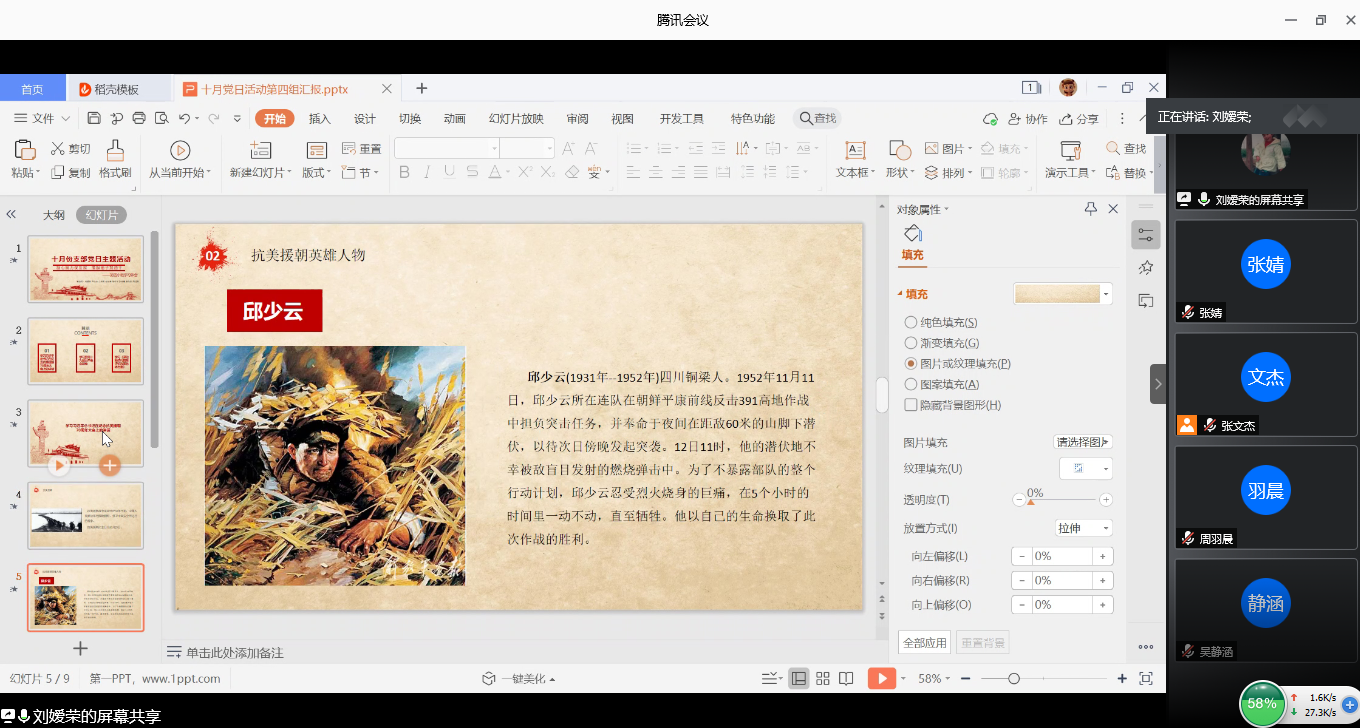
Task: Collapse the slide thumbnail pane
Action: 11,214
